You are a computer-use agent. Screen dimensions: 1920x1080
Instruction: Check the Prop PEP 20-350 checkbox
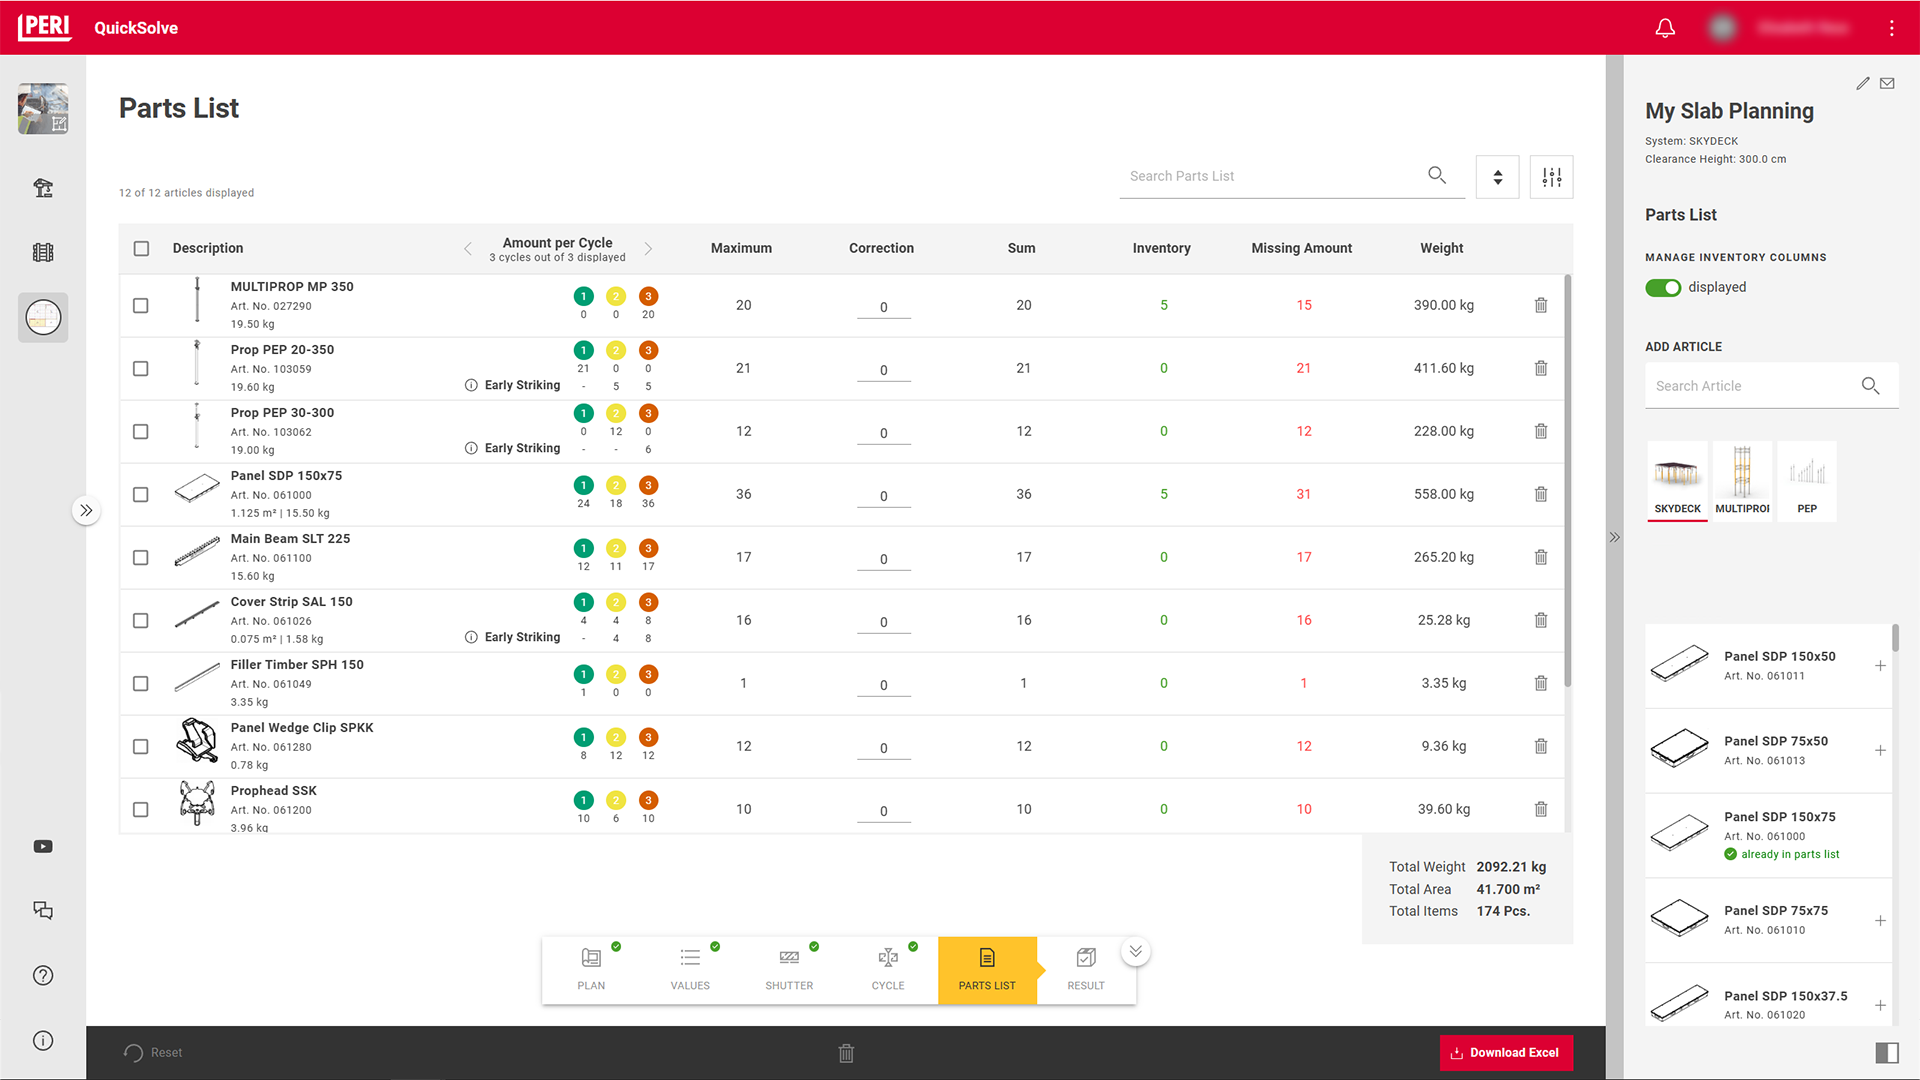141,369
